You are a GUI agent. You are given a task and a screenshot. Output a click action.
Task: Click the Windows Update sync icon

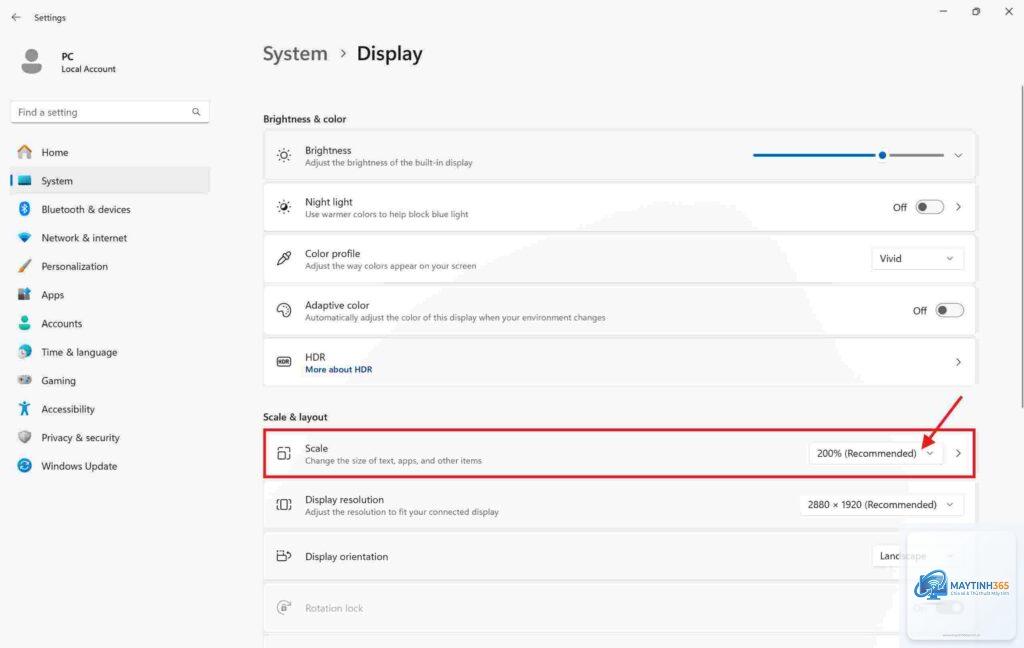point(25,466)
